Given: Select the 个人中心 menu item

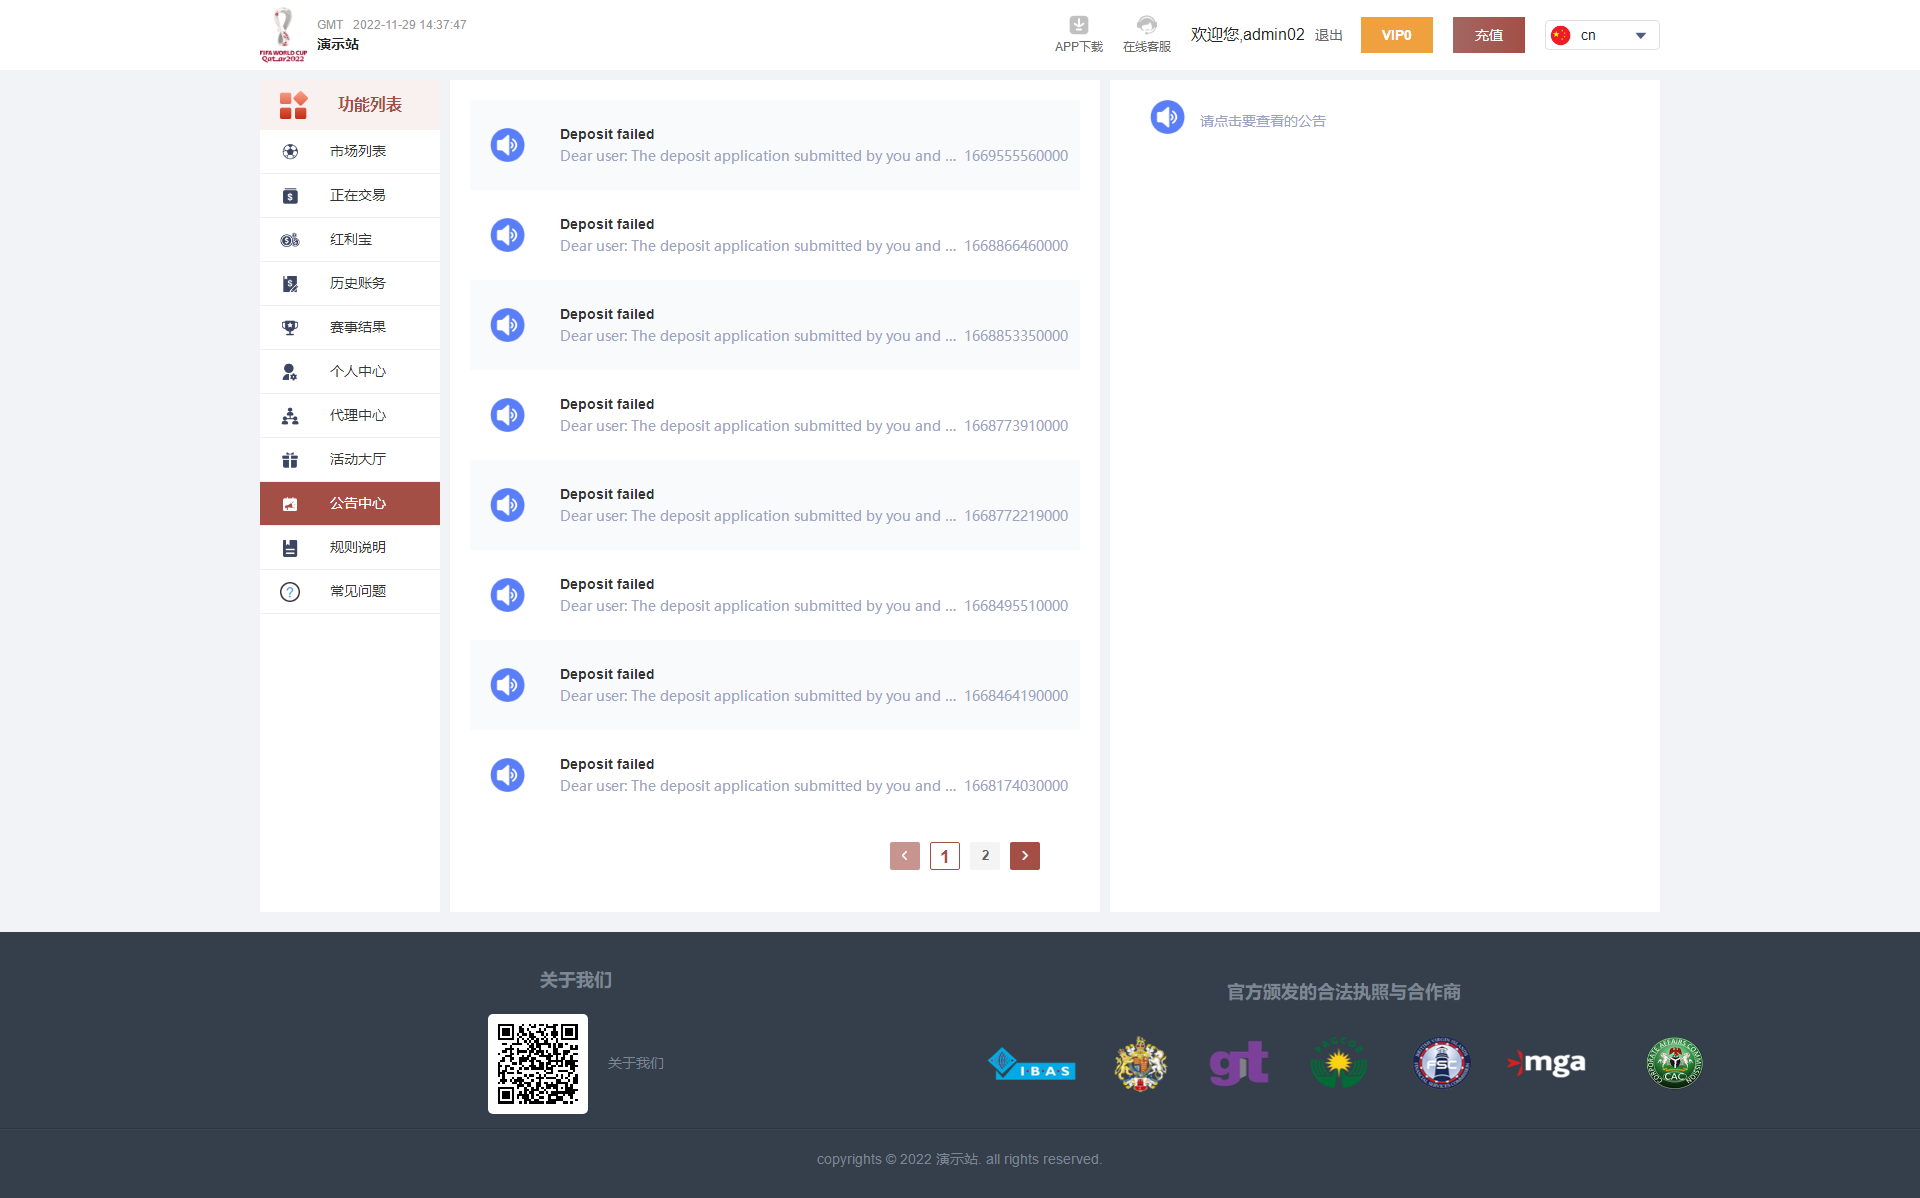Looking at the screenshot, I should [x=357, y=372].
